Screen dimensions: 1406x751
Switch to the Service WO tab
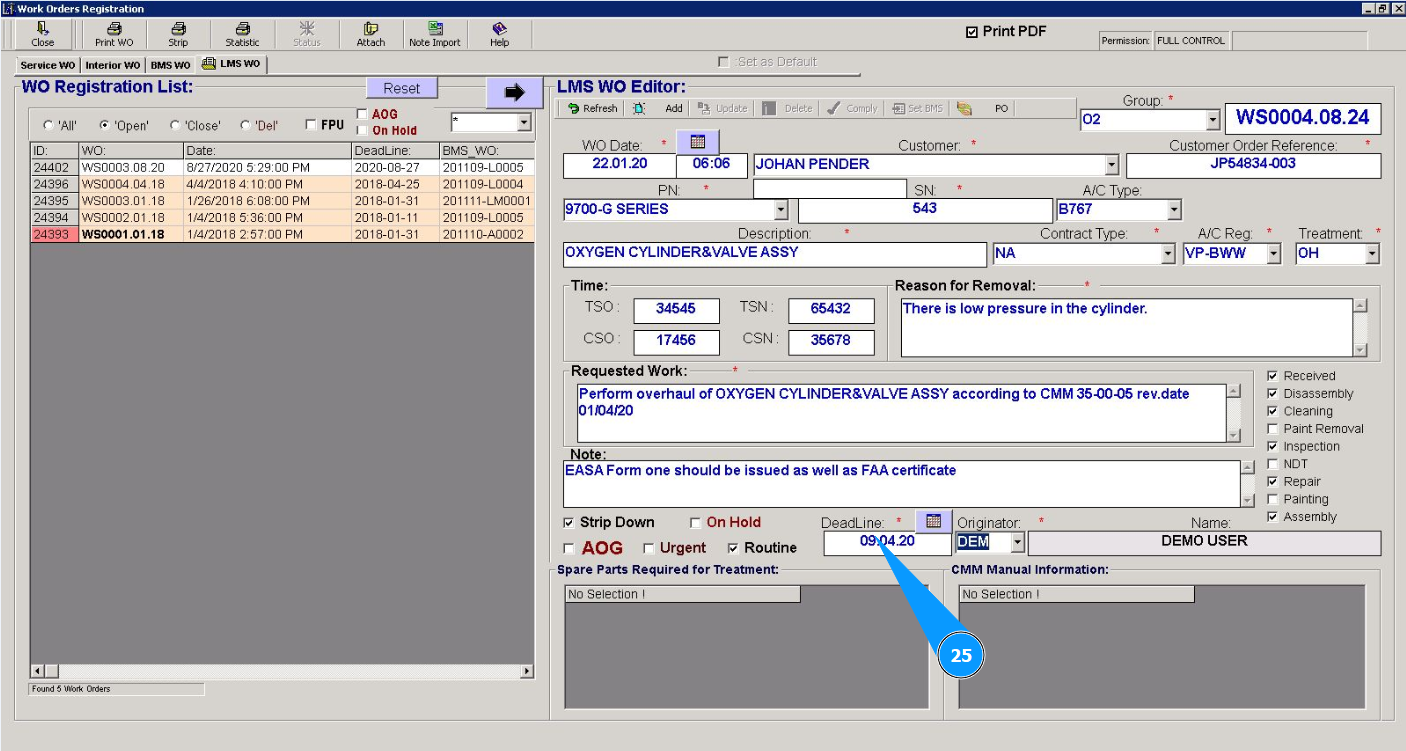coord(47,65)
